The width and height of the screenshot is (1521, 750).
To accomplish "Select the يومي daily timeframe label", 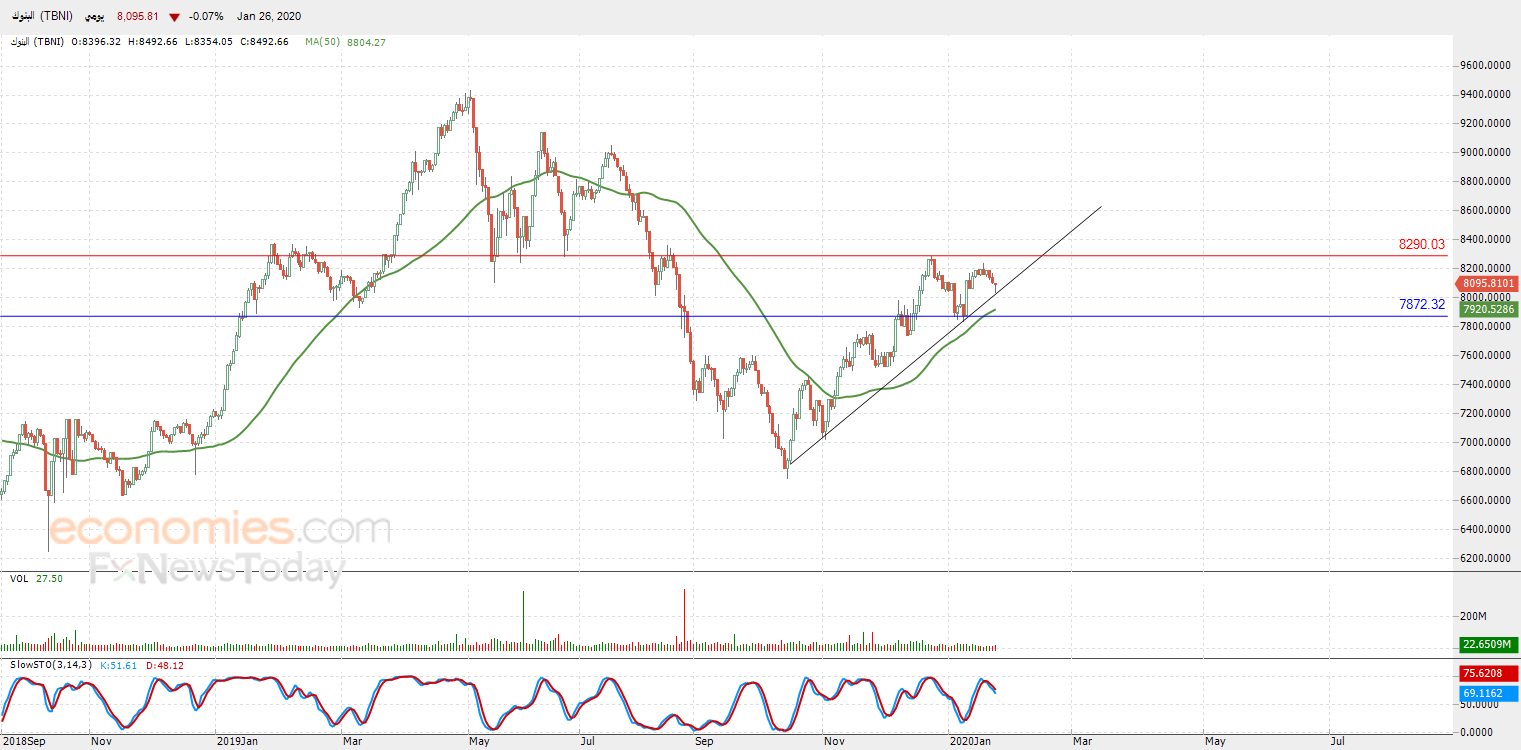I will [x=95, y=17].
